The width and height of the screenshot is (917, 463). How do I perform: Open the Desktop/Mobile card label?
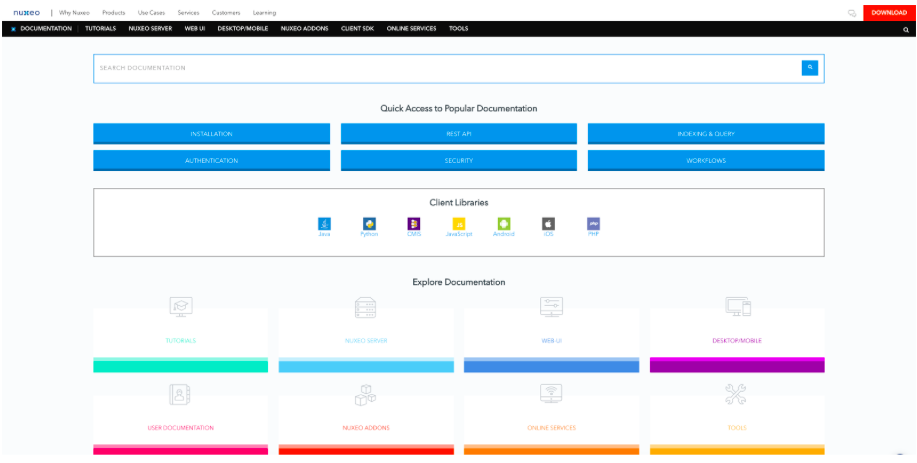(737, 341)
